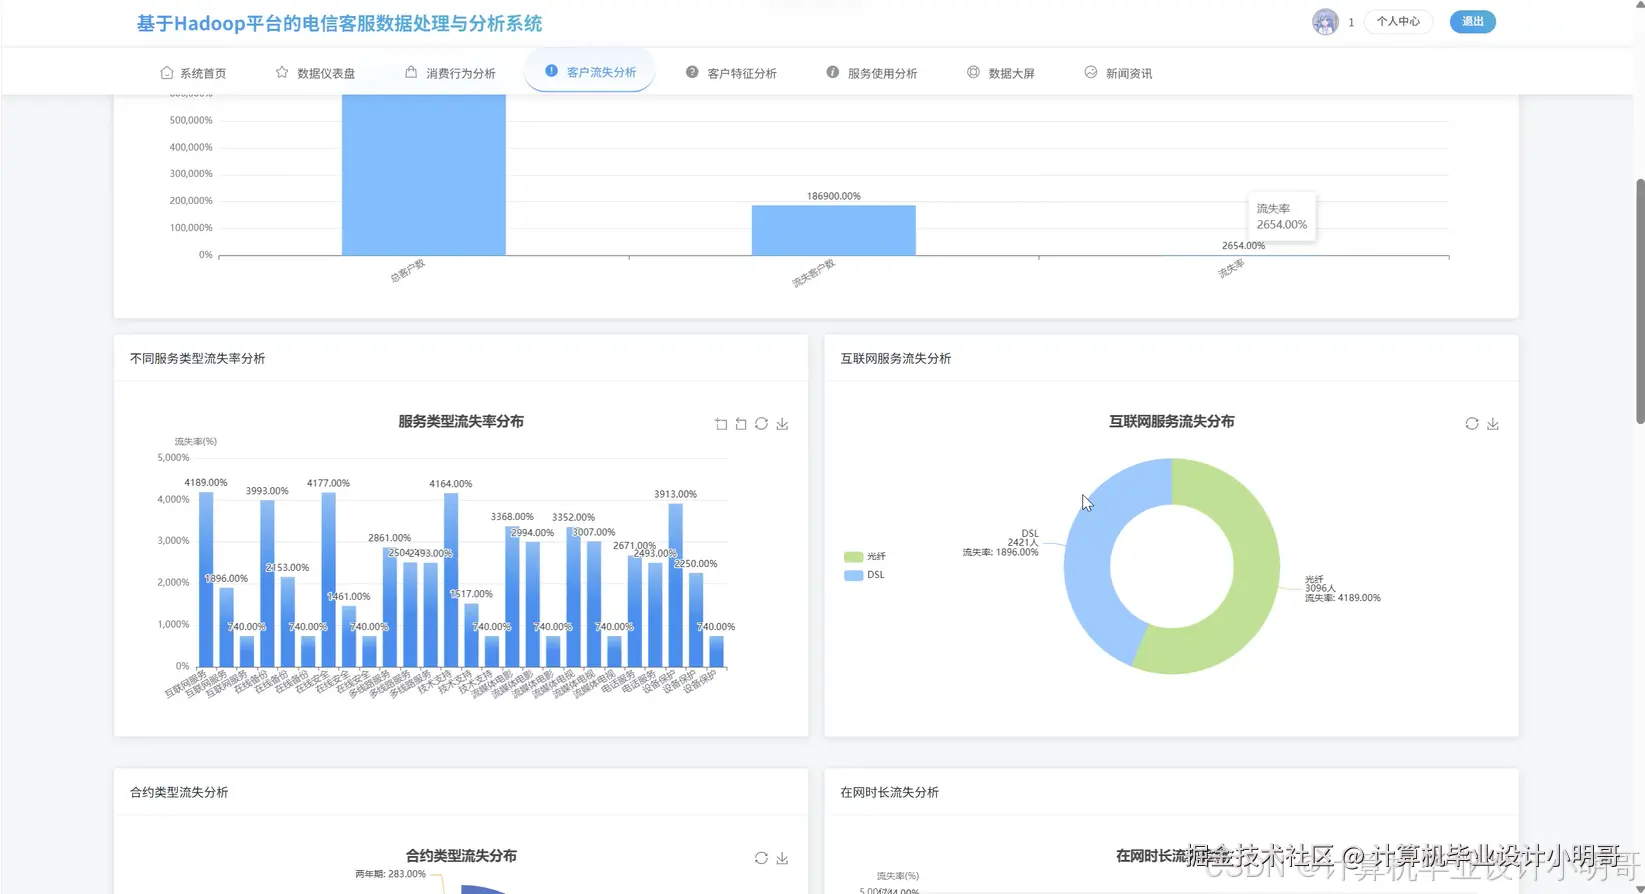Click restore icon on 合约类型流失分布 chart

pyautogui.click(x=761, y=858)
